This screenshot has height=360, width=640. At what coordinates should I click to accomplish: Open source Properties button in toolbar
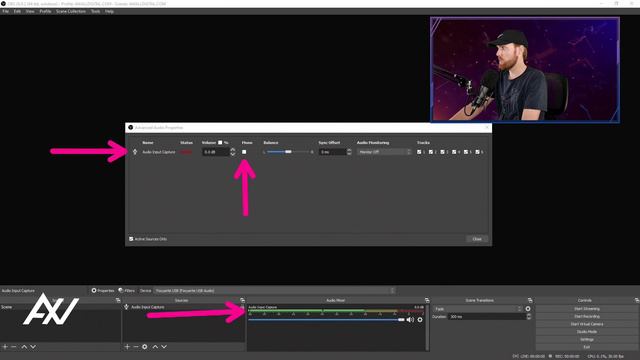point(103,291)
